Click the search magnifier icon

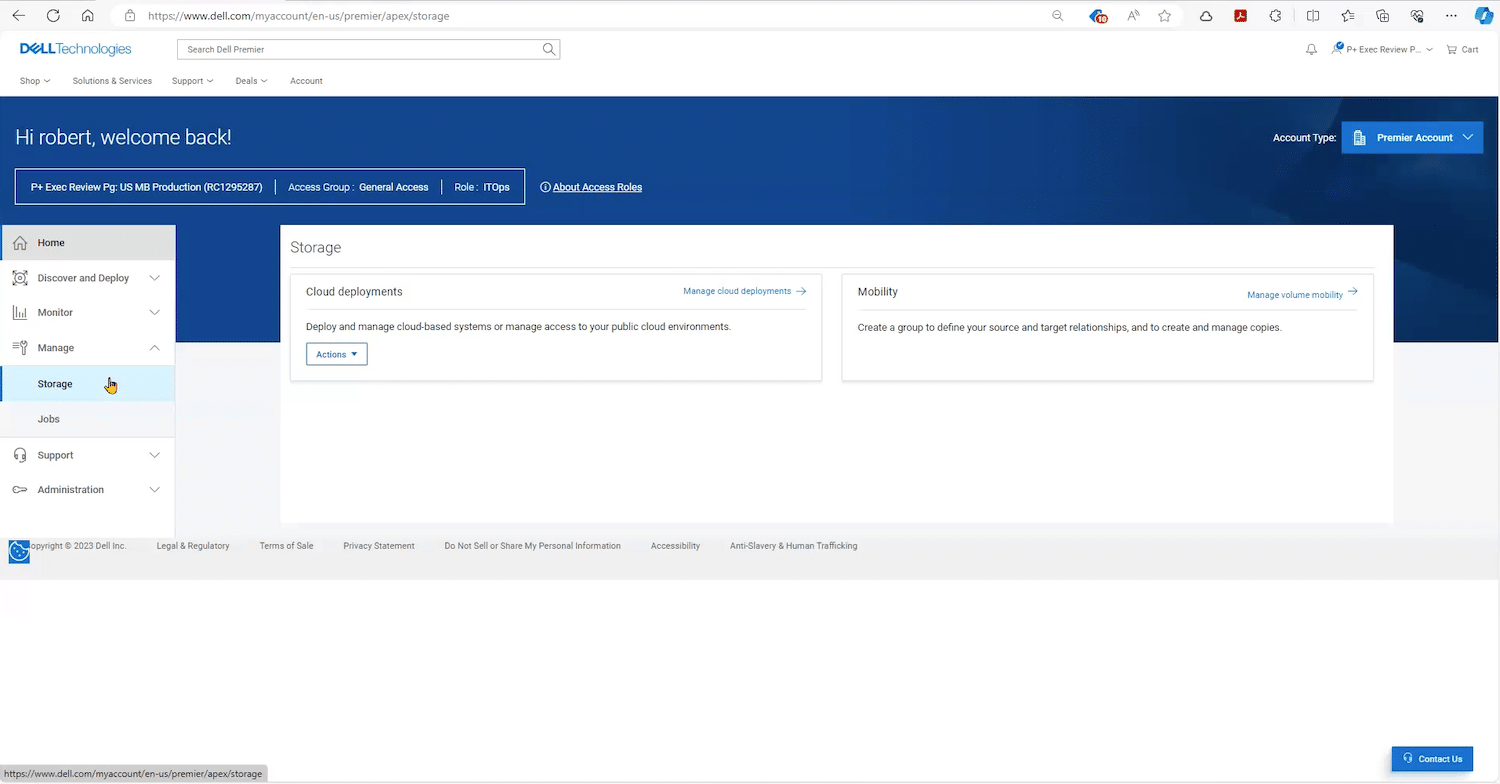click(548, 49)
